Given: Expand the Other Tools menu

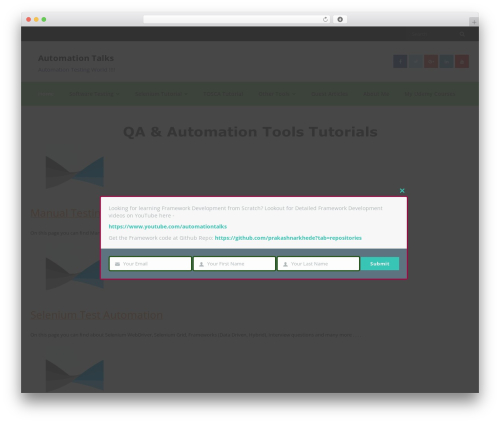Looking at the screenshot, I should coord(277,94).
